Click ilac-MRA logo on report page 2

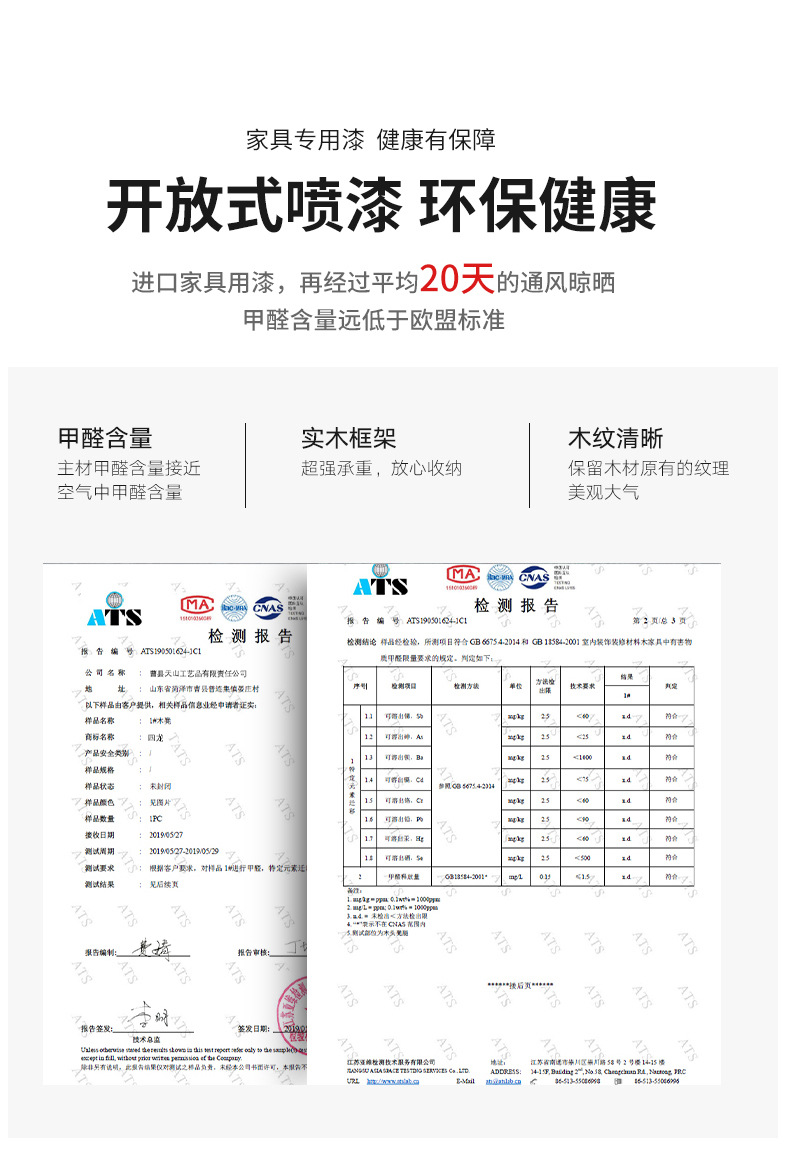coord(500,578)
